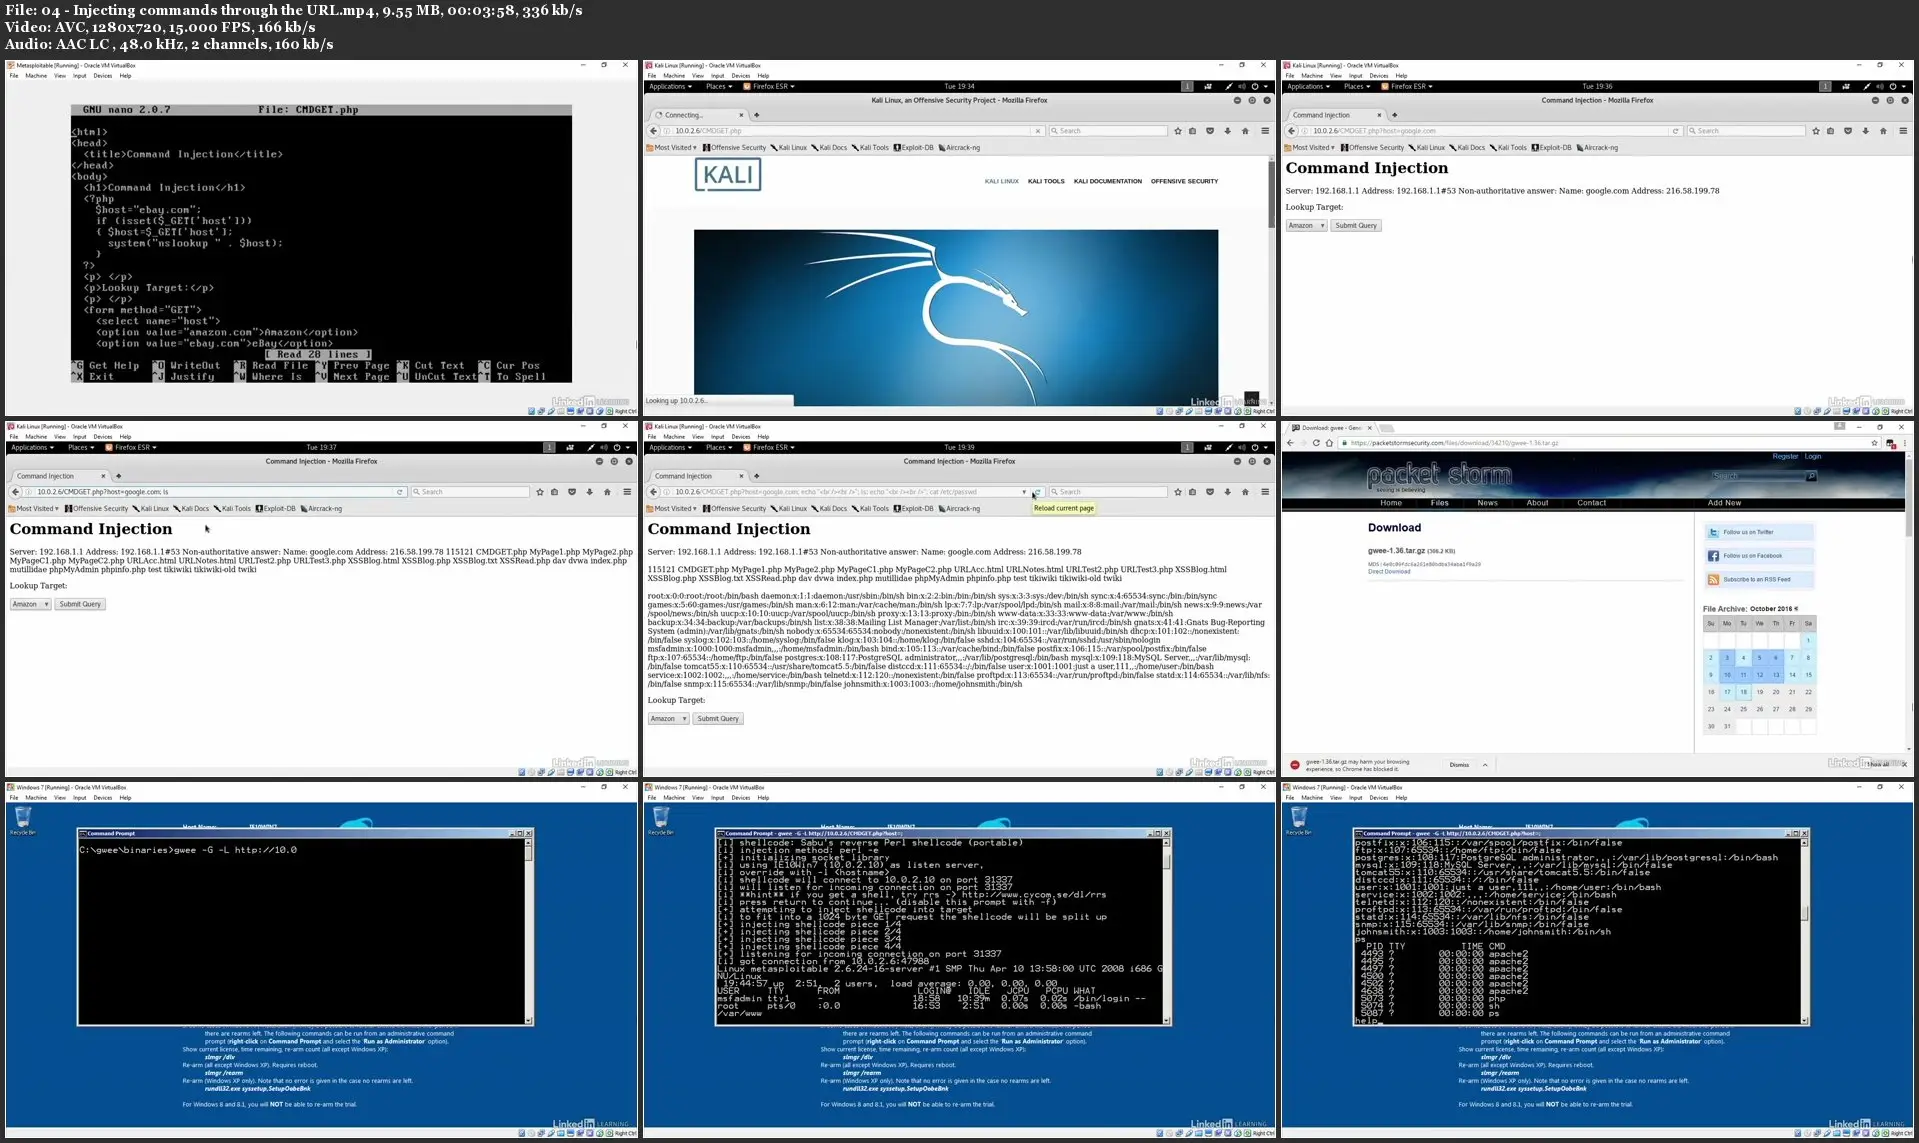Screen dimensions: 1919x1143
Task: Open Amazon host dropdown in Tue 19:37 page
Action: 30,604
